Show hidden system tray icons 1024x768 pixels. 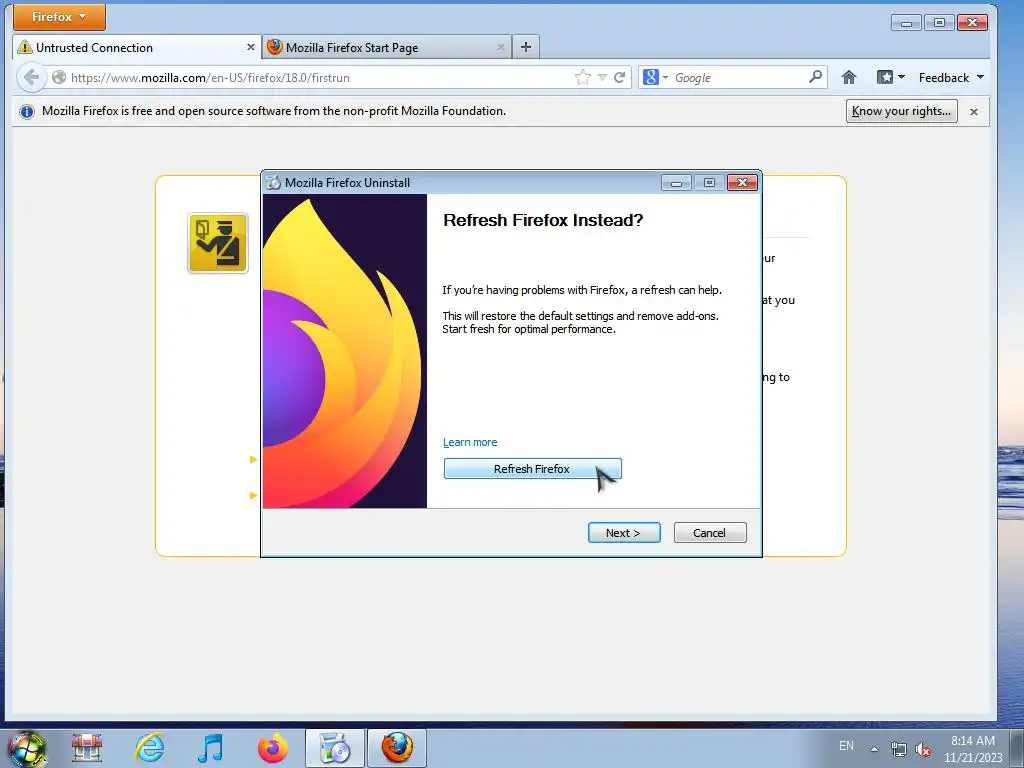click(x=874, y=749)
